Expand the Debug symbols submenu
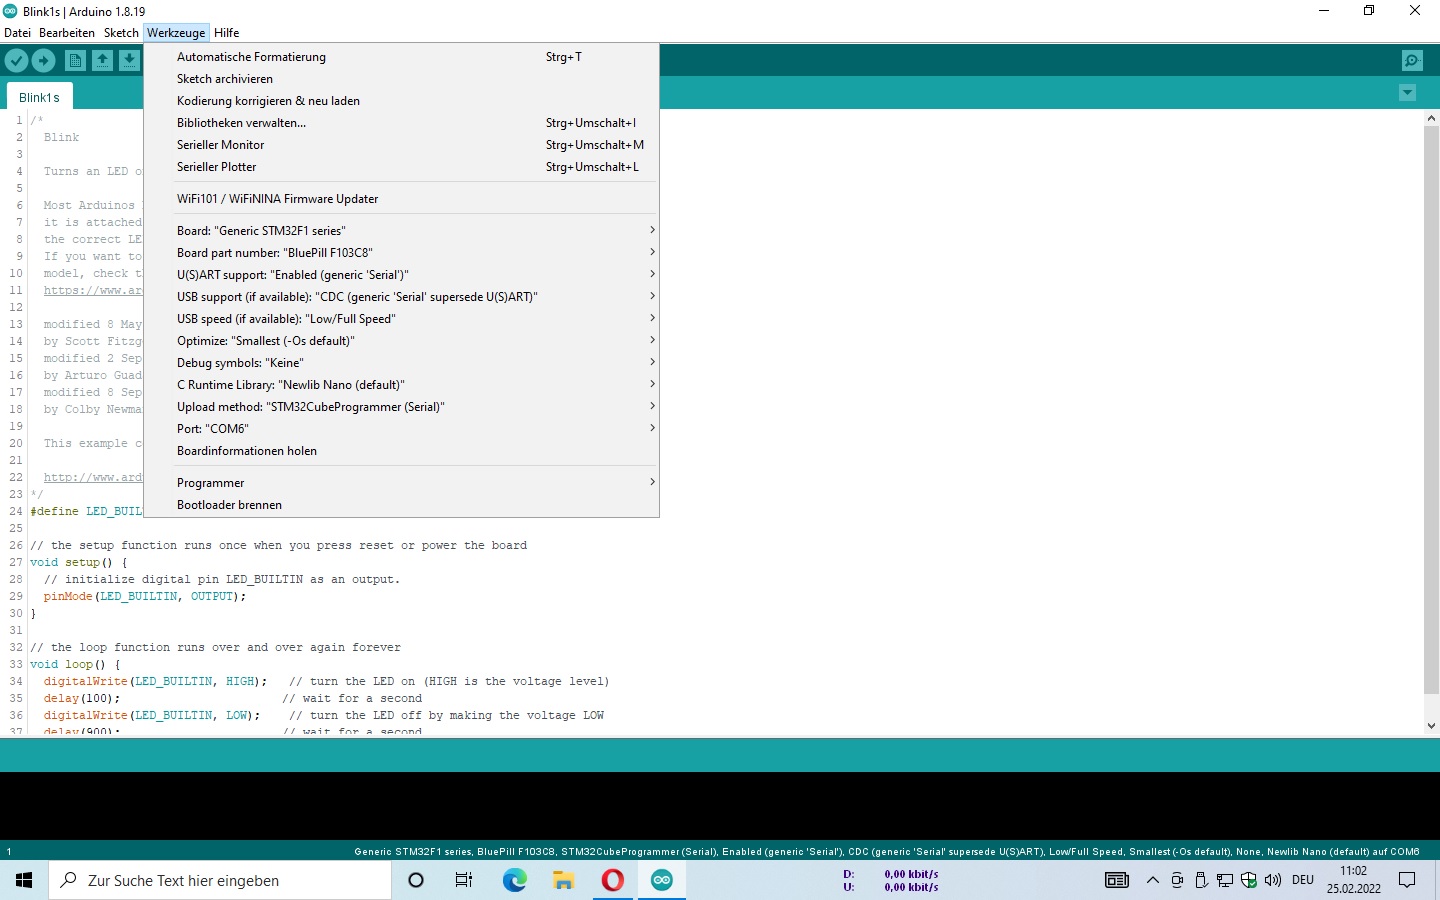The width and height of the screenshot is (1440, 900). (401, 363)
